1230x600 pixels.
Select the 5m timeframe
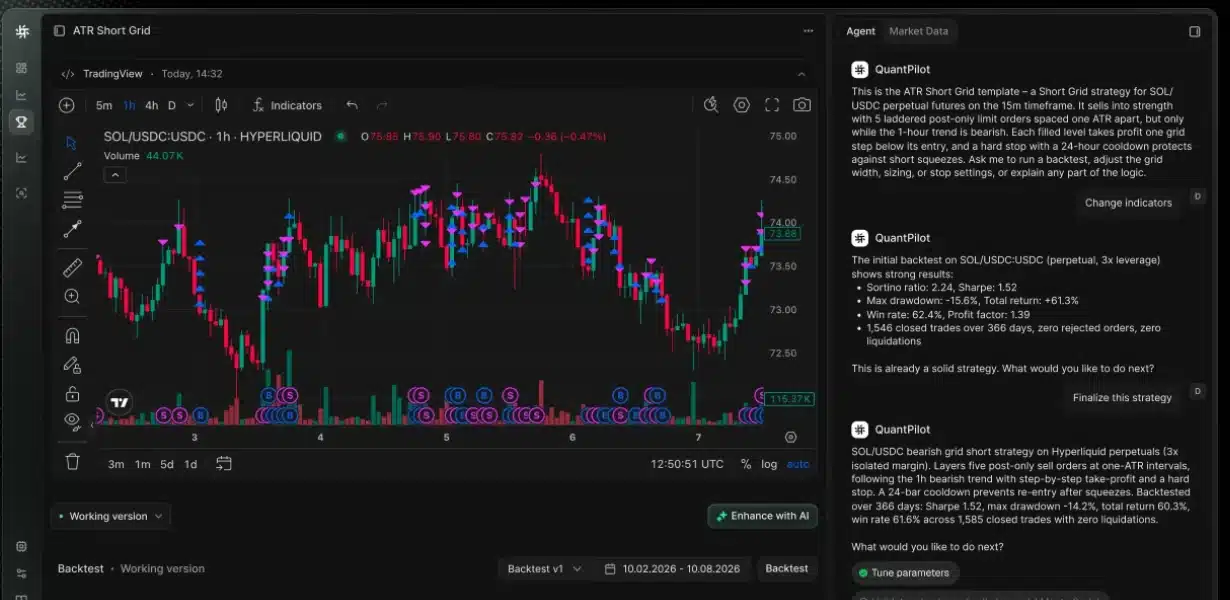coord(104,105)
